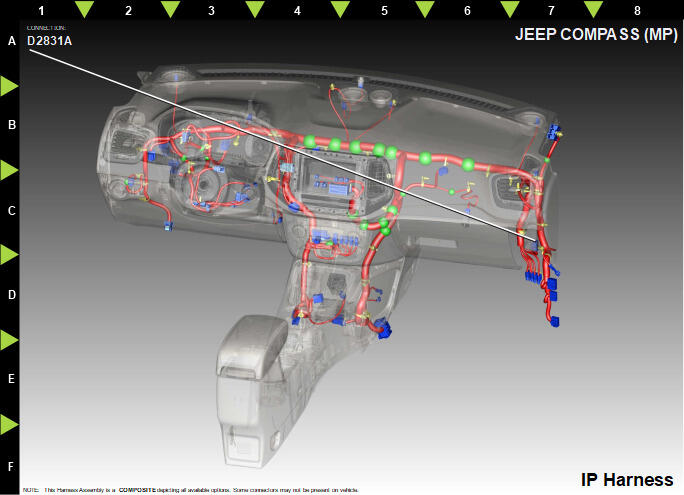The height and width of the screenshot is (495, 684).
Task: Select the column 8 grid header
Action: click(x=637, y=10)
